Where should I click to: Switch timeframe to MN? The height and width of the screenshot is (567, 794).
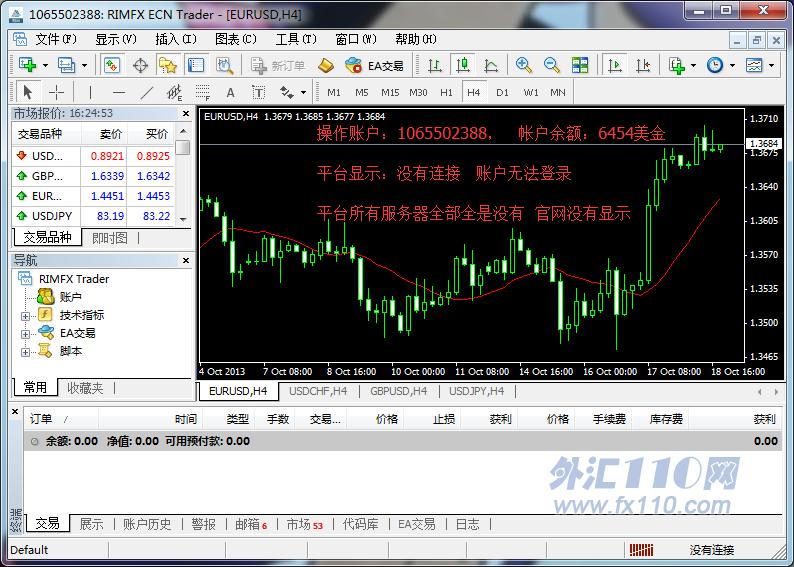[x=558, y=92]
